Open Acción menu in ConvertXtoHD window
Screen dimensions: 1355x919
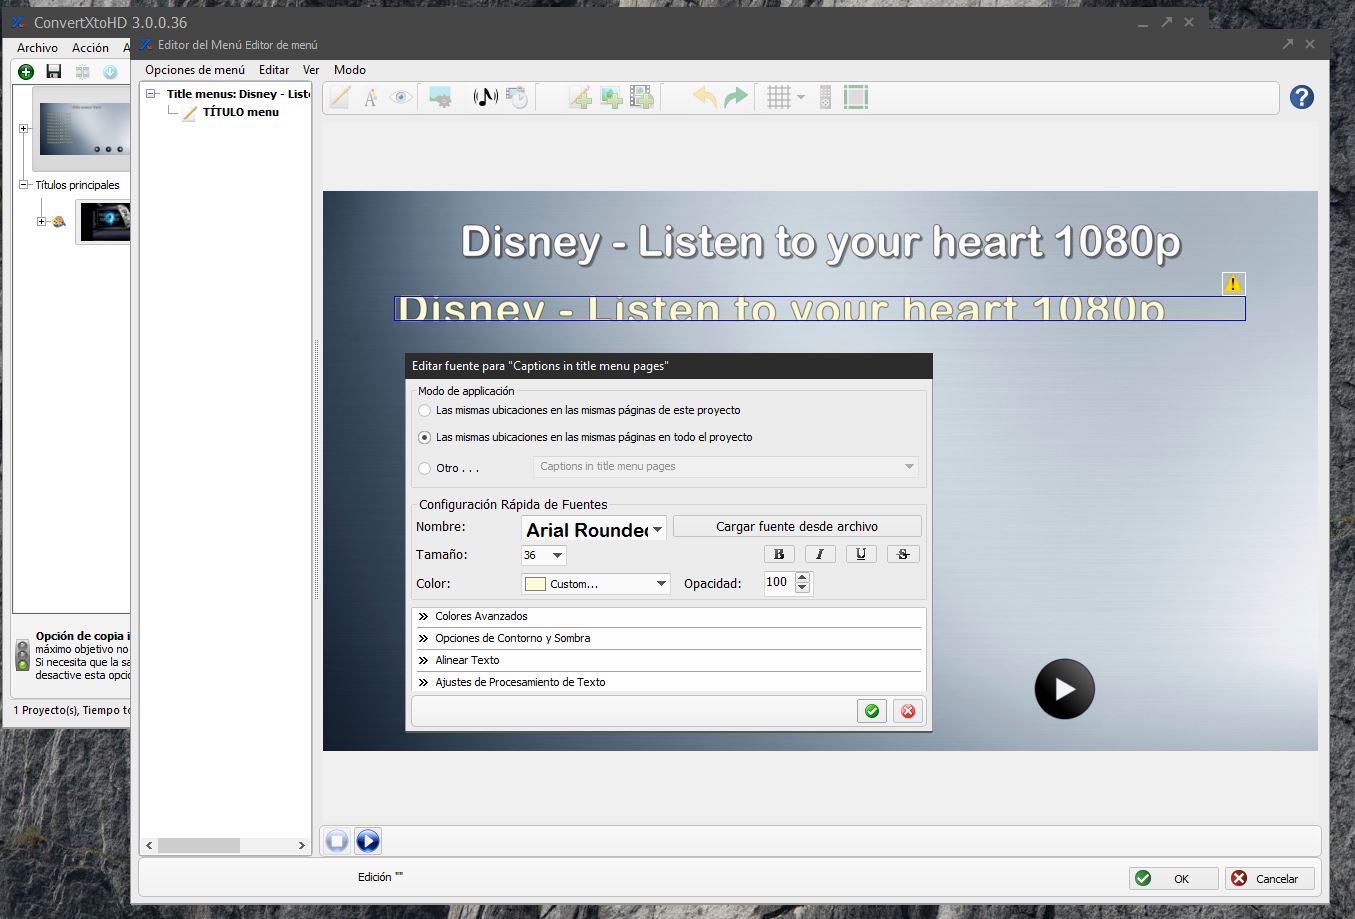click(90, 48)
